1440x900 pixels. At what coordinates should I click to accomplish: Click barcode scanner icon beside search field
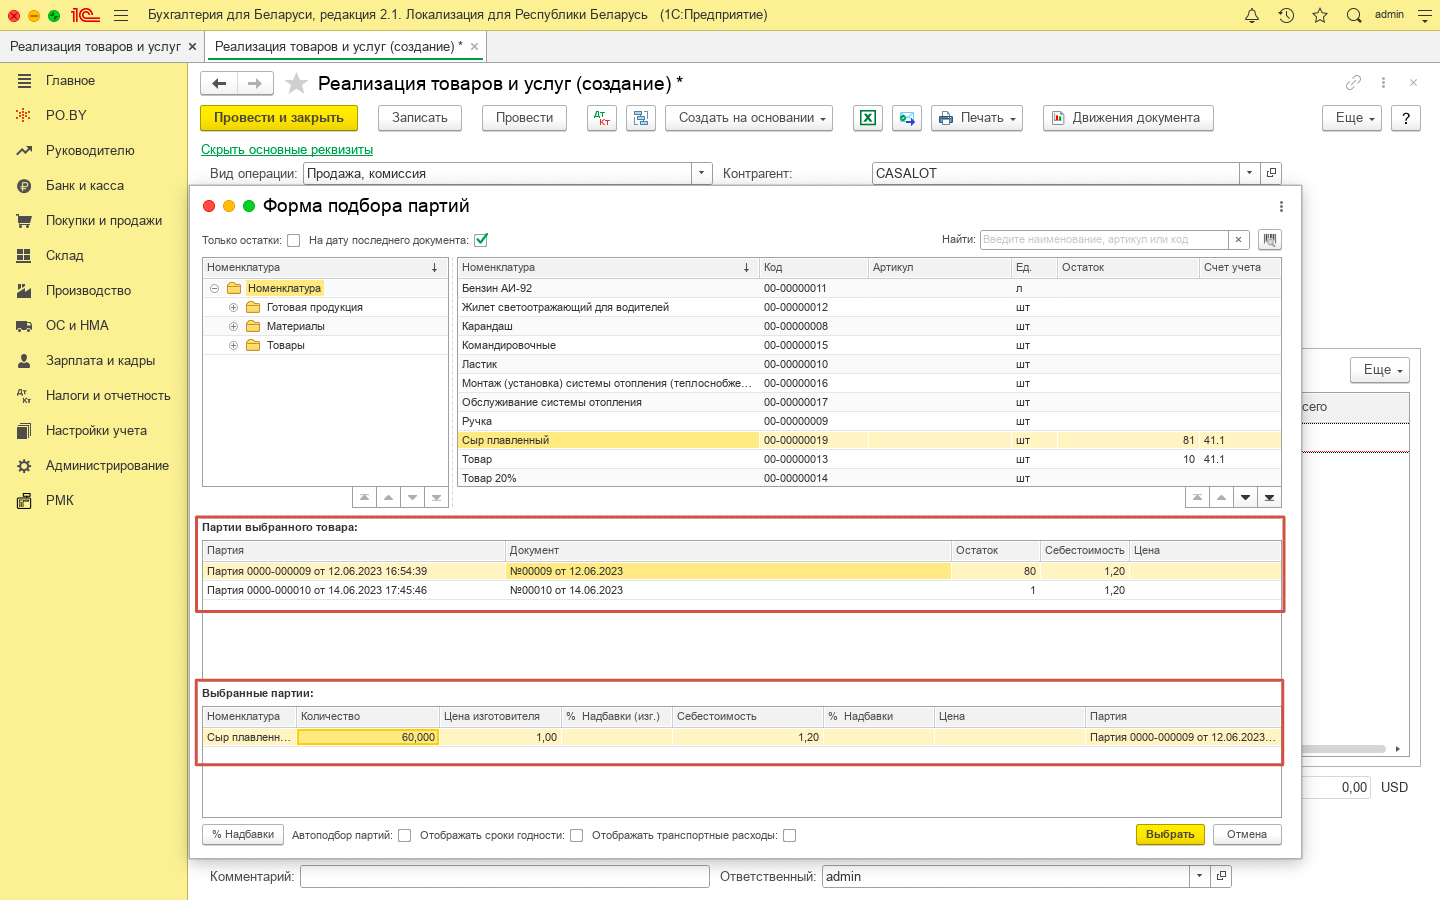click(1270, 240)
